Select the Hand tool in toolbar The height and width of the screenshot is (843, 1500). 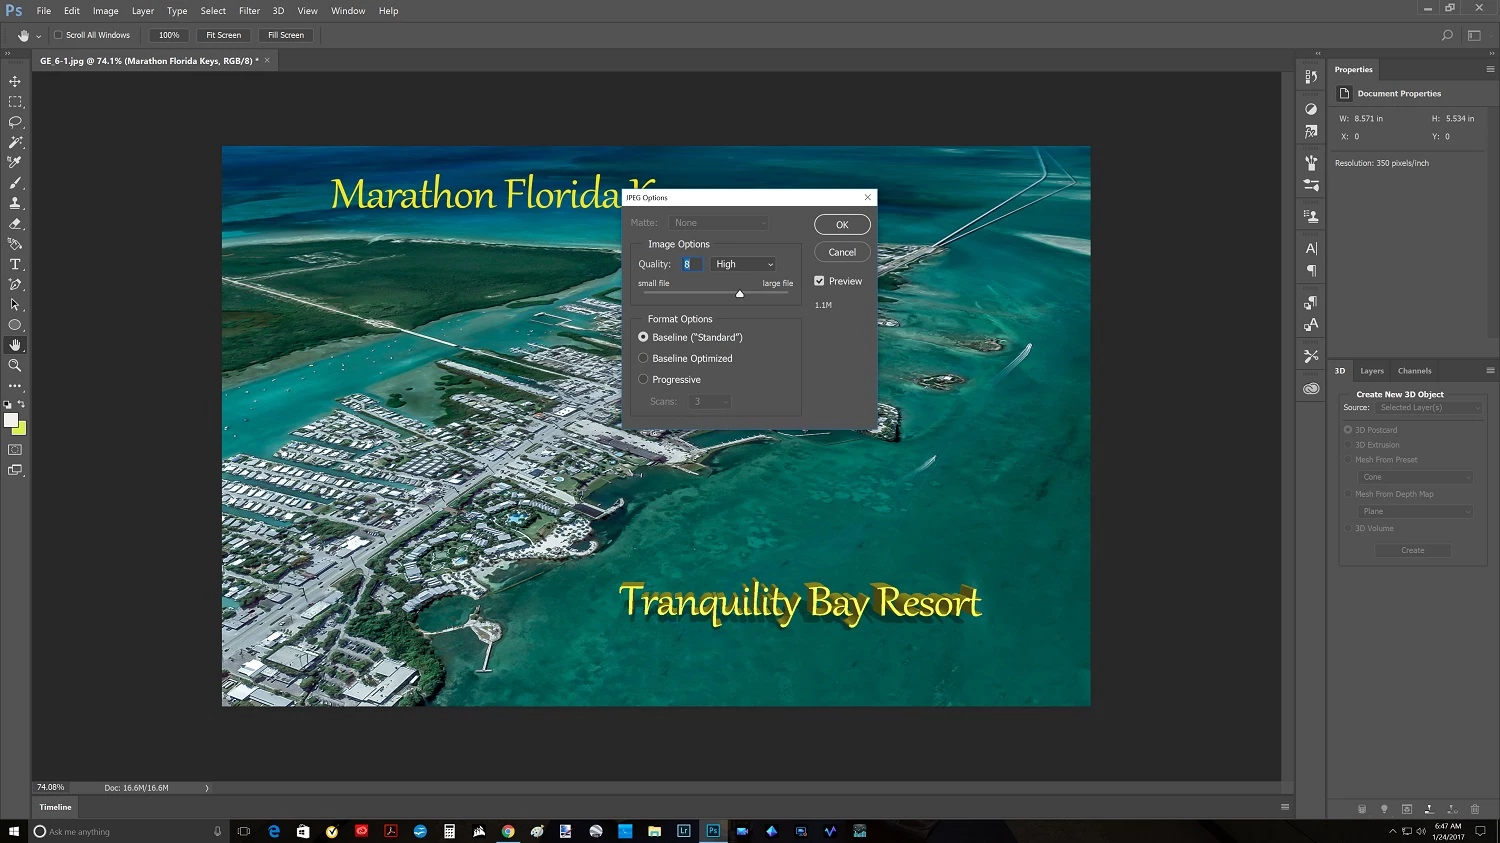[15, 345]
